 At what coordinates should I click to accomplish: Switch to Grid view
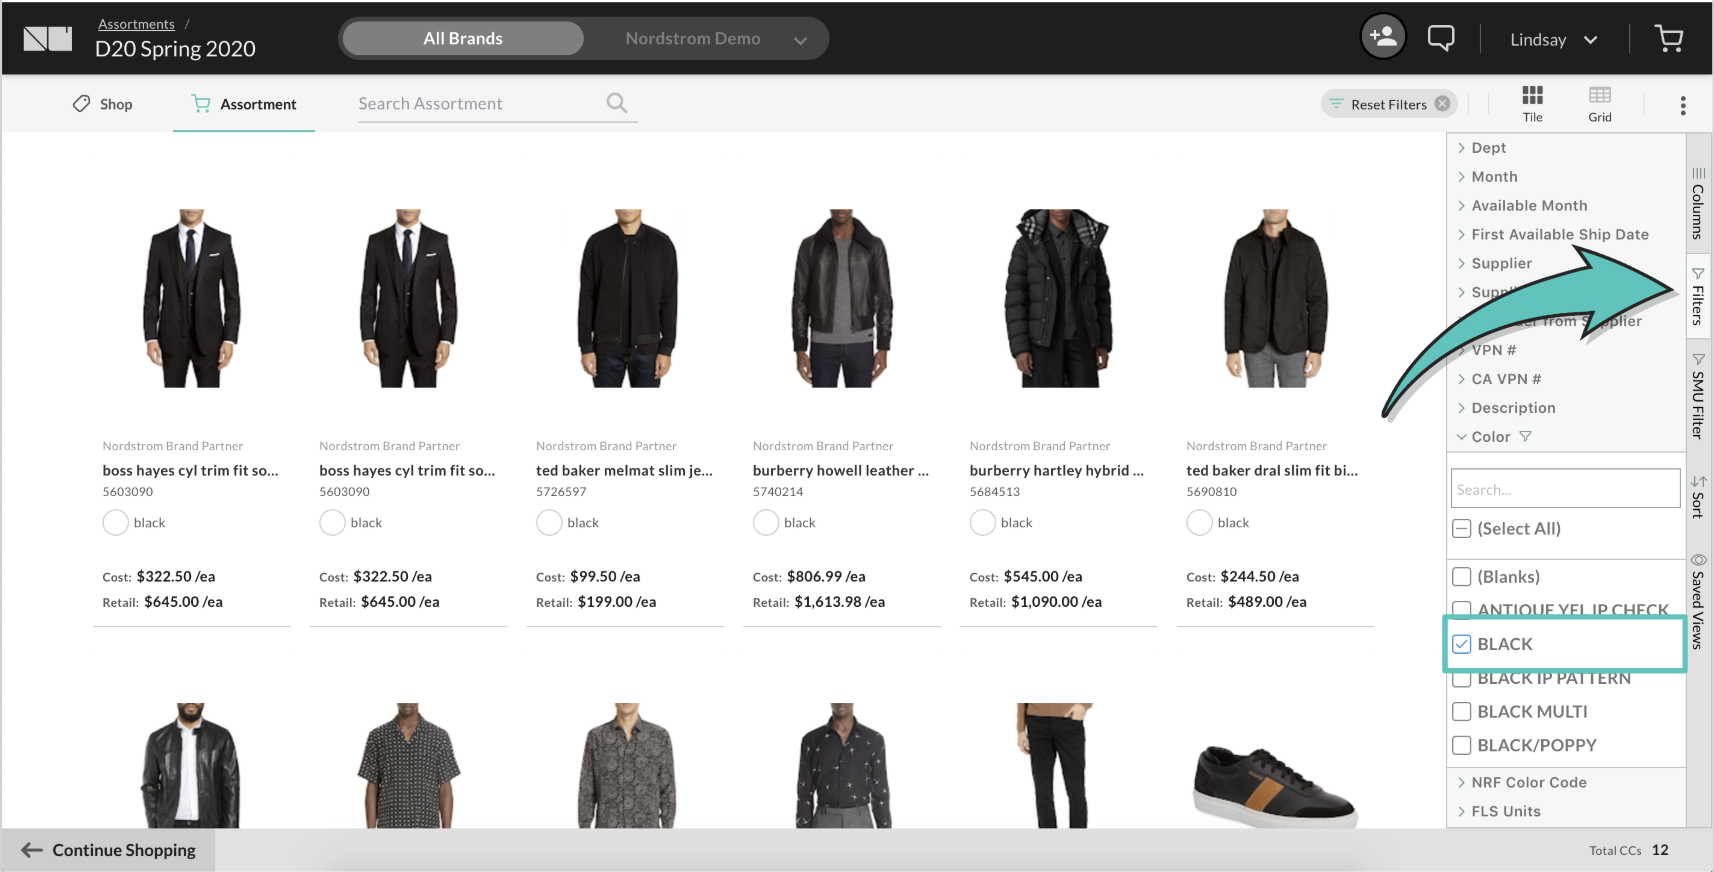[1599, 103]
